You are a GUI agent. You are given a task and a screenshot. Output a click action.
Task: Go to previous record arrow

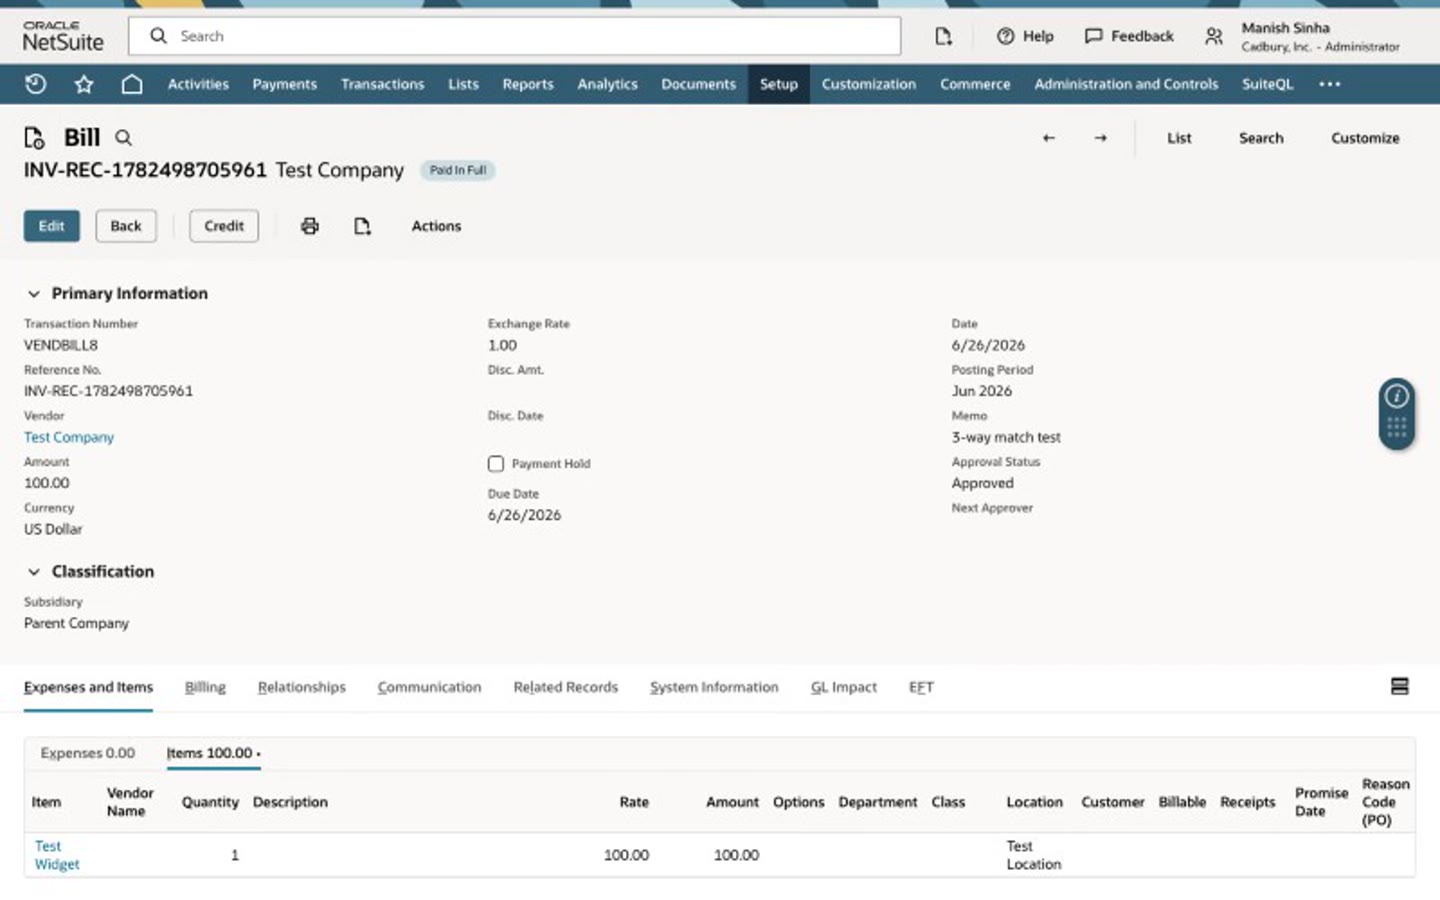pos(1048,138)
